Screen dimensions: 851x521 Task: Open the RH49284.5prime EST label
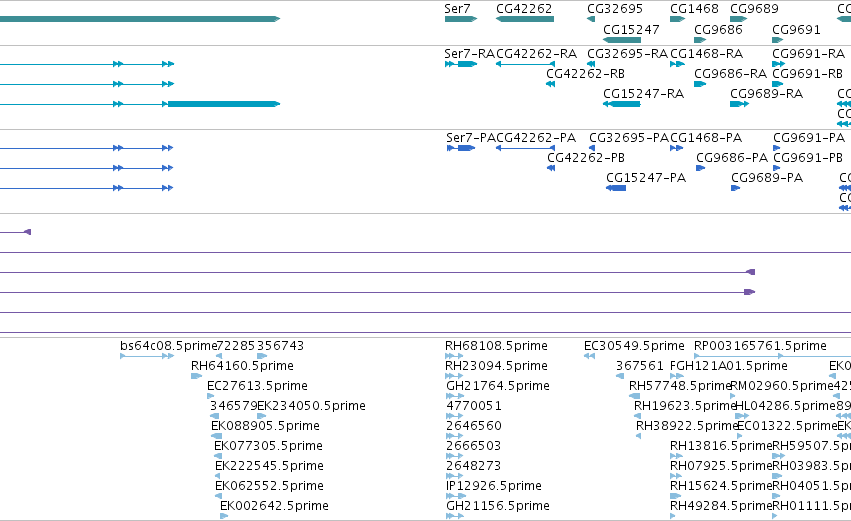point(721,506)
